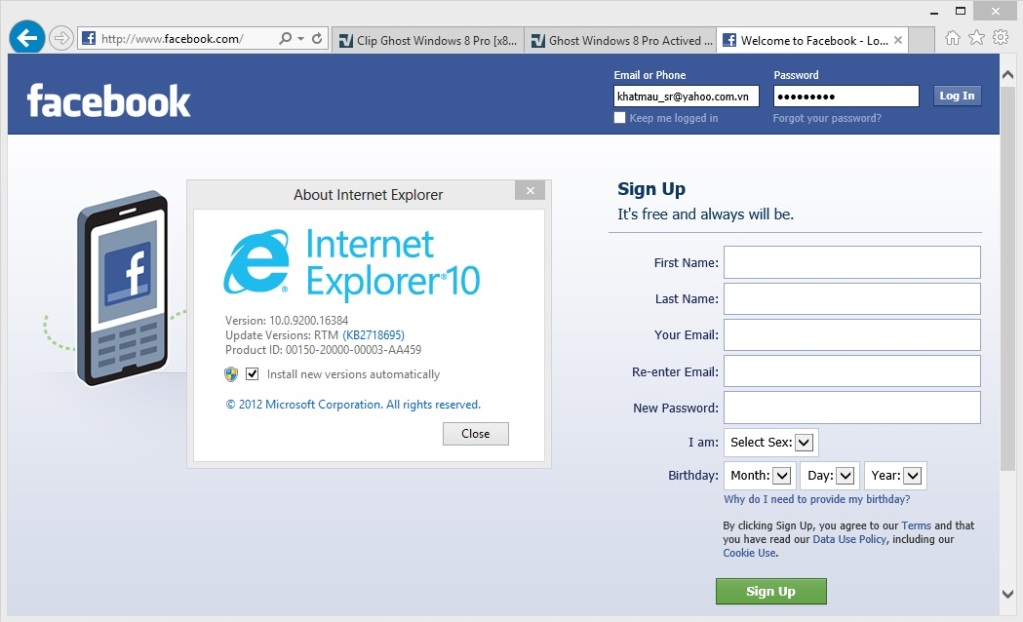This screenshot has height=622, width=1023.
Task: Open the birthday Year dropdown
Action: pyautogui.click(x=895, y=476)
